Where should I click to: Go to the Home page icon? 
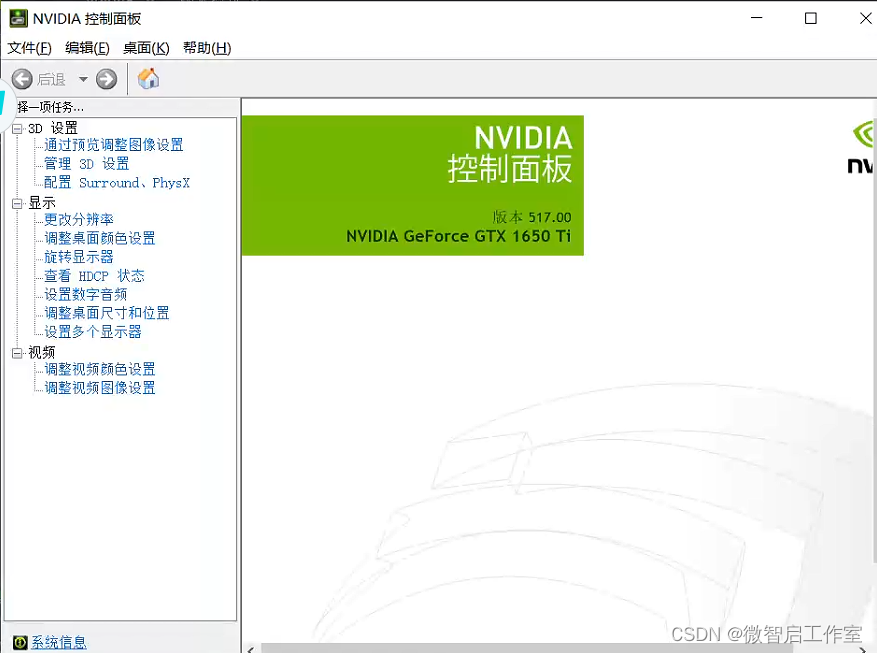point(148,79)
